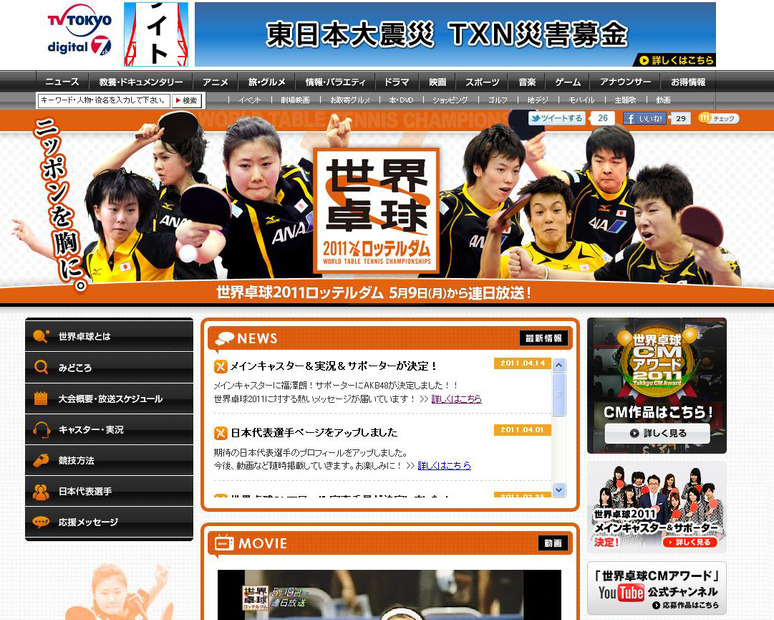Open the 世界卓球 CMアワード 2011 emblem
Screen dimensions: 774x620
[x=657, y=363]
